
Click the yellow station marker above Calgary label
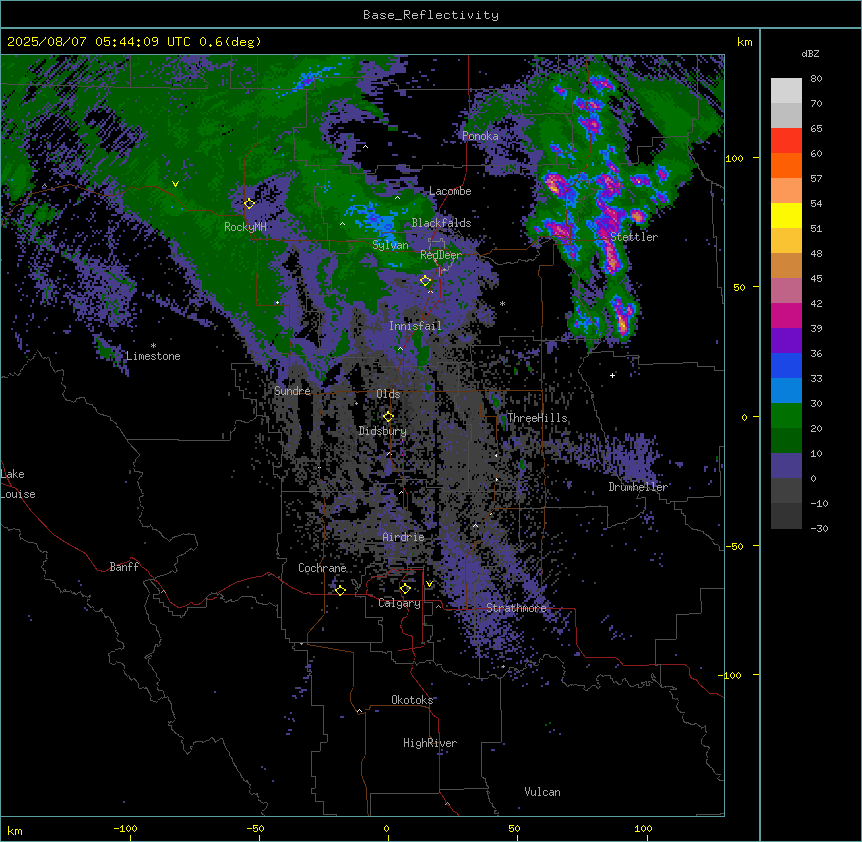(x=405, y=589)
